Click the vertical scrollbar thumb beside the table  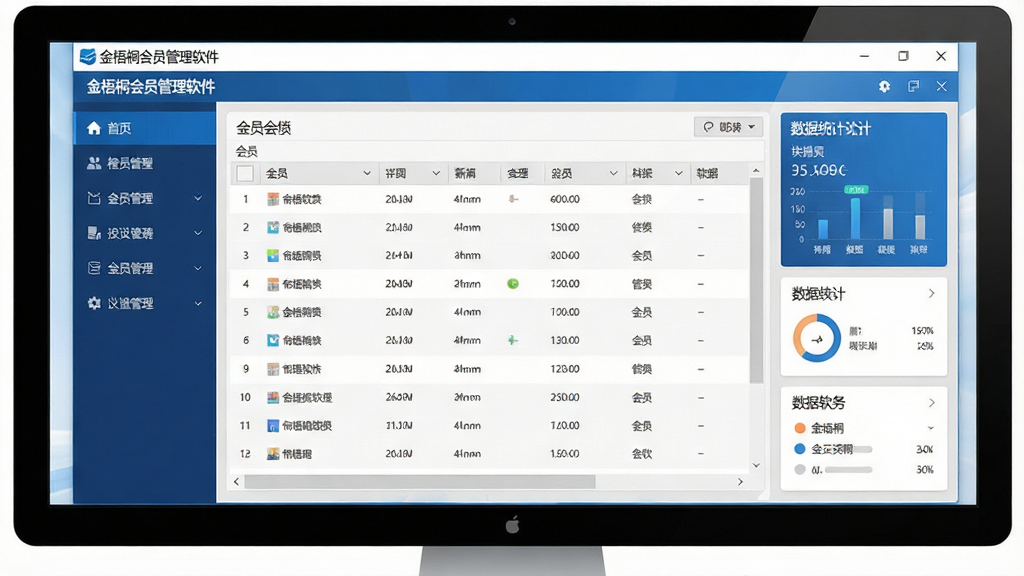click(756, 280)
